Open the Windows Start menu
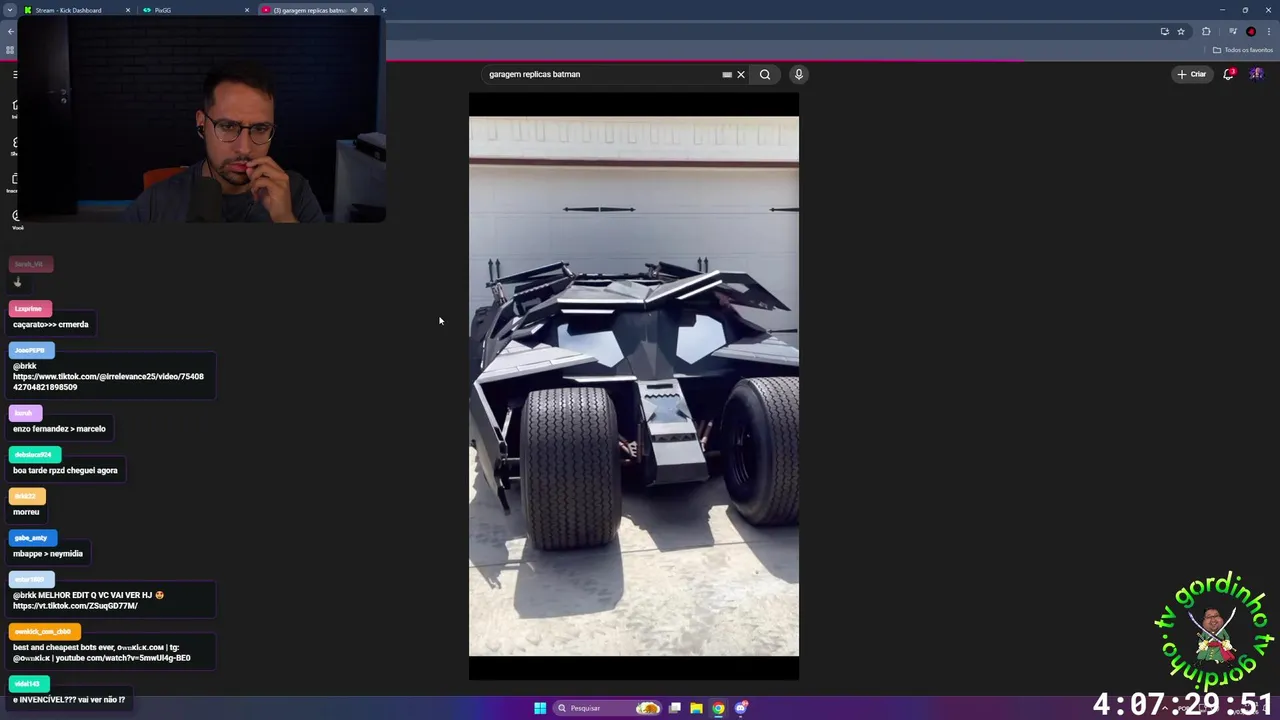This screenshot has width=1280, height=720. tap(540, 708)
